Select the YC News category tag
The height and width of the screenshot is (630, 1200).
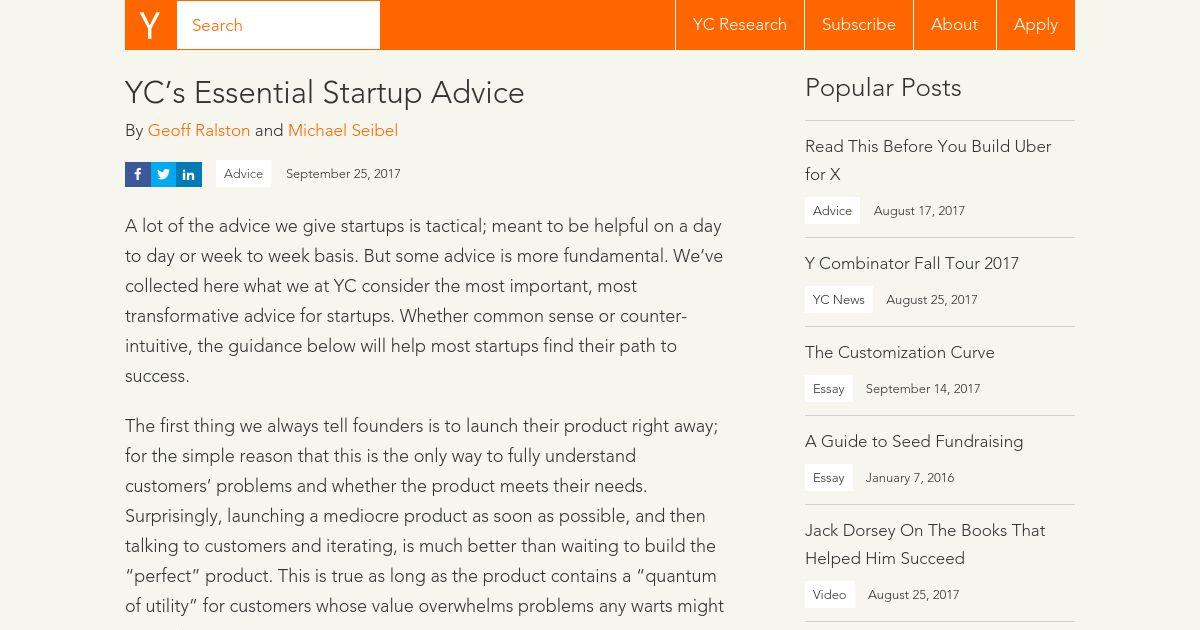pos(839,300)
